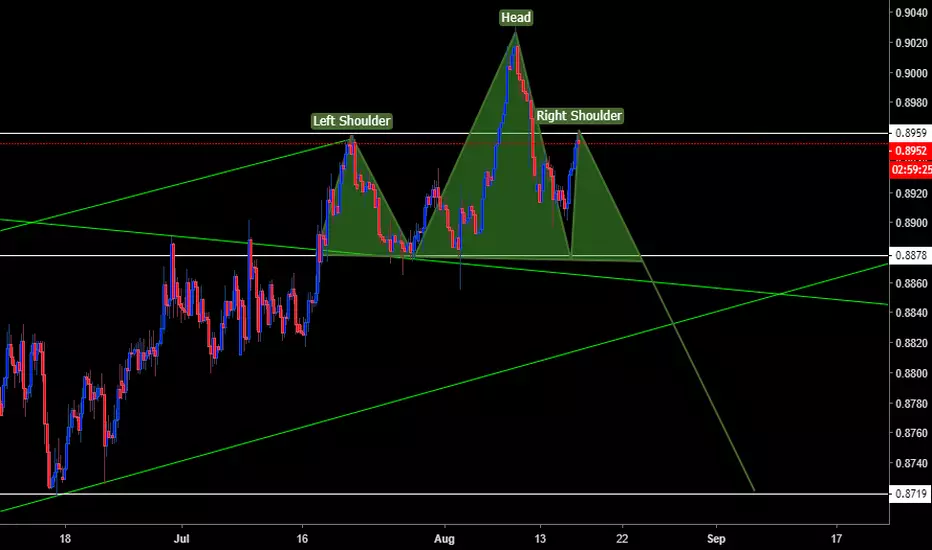
Task: Click the 13 date label on time axis
Action: (x=540, y=539)
